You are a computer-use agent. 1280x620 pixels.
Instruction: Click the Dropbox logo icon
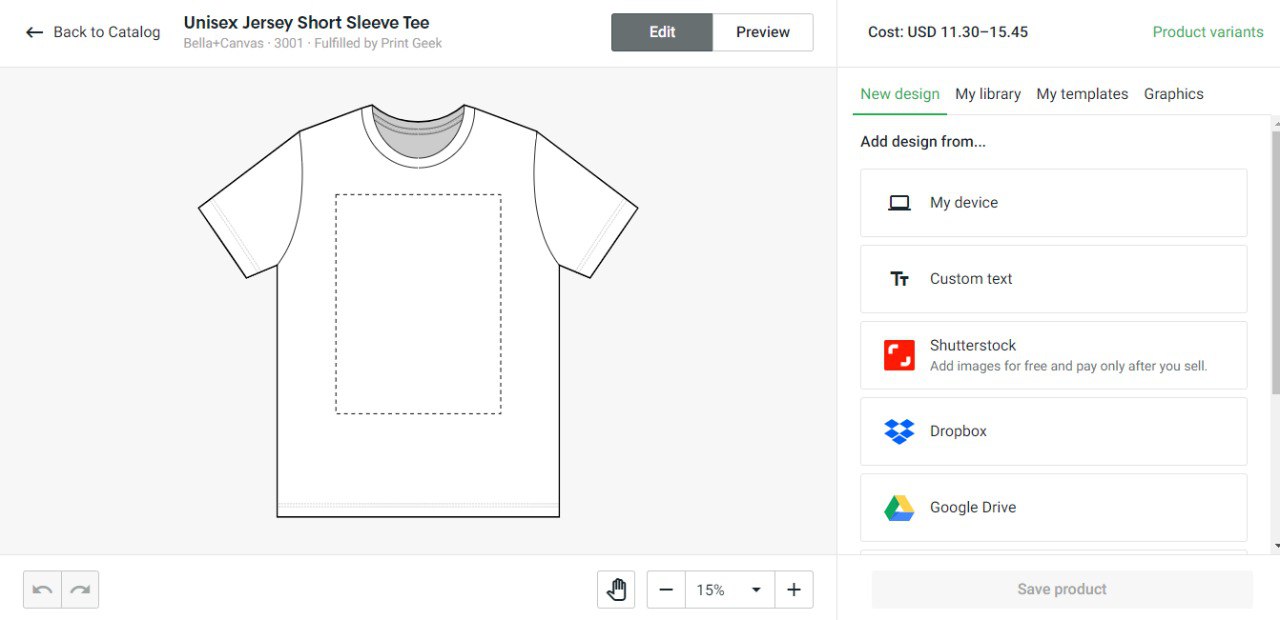899,431
